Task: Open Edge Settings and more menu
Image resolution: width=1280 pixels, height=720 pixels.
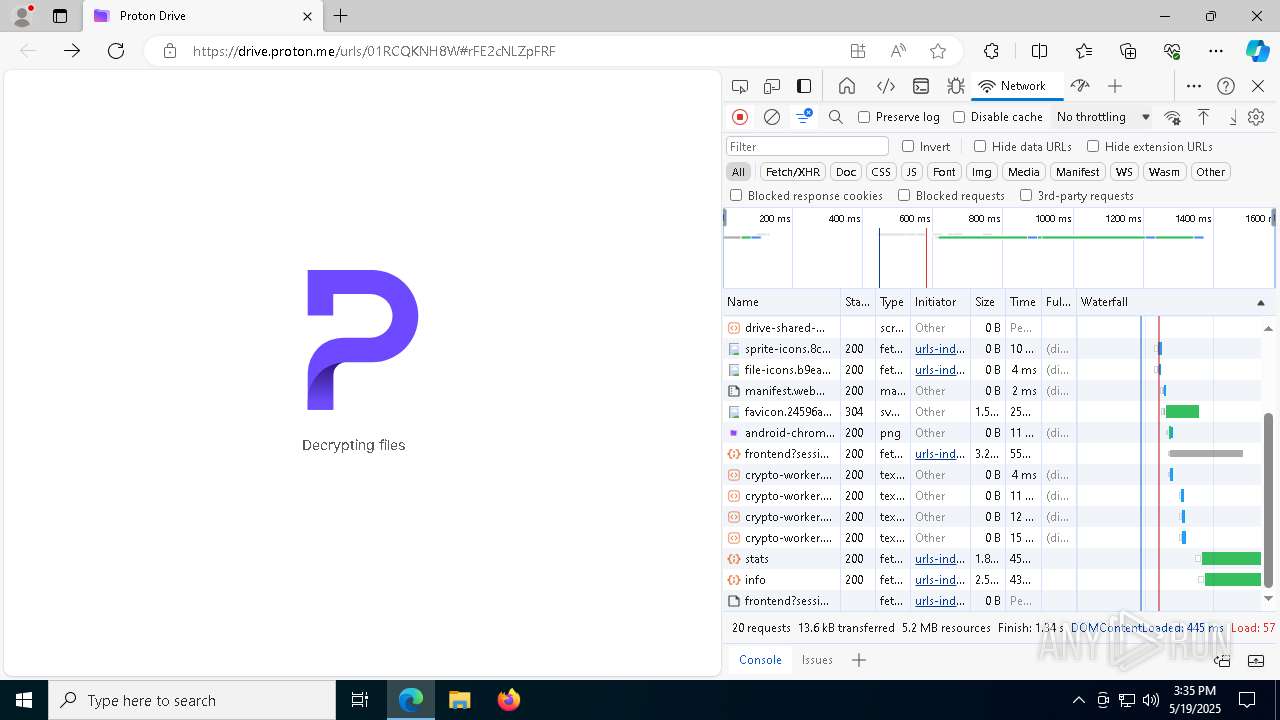Action: [x=1215, y=51]
